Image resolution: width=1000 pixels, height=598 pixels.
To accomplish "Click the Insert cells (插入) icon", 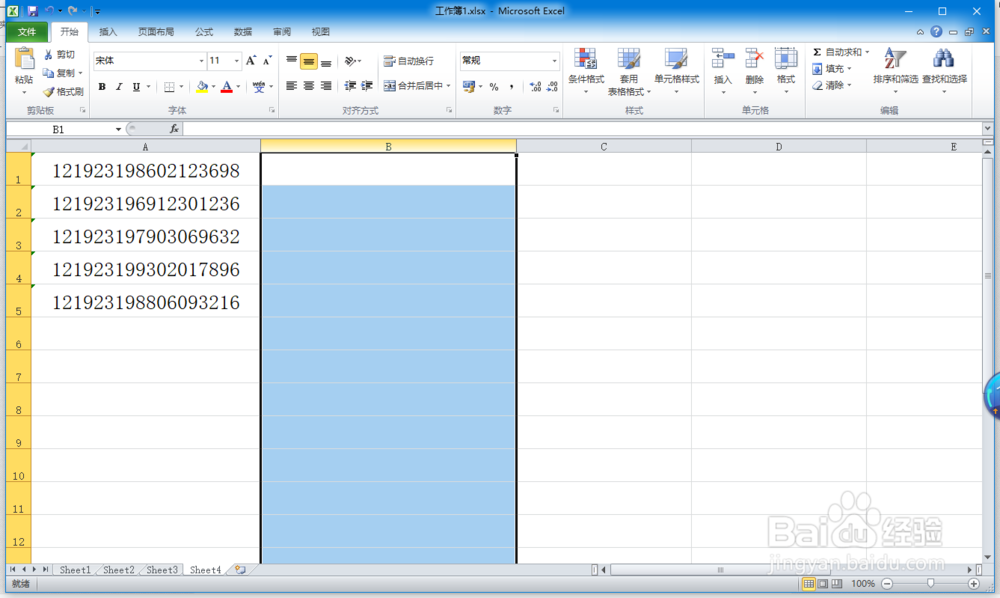I will point(723,59).
